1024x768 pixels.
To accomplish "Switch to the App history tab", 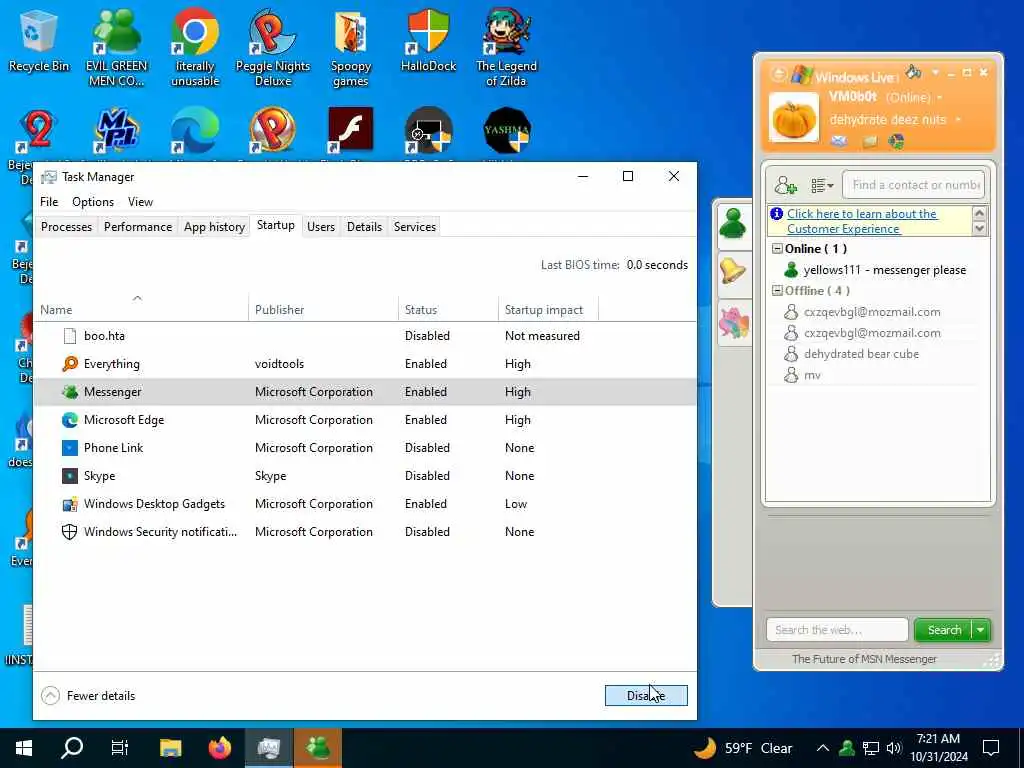I will pyautogui.click(x=214, y=227).
